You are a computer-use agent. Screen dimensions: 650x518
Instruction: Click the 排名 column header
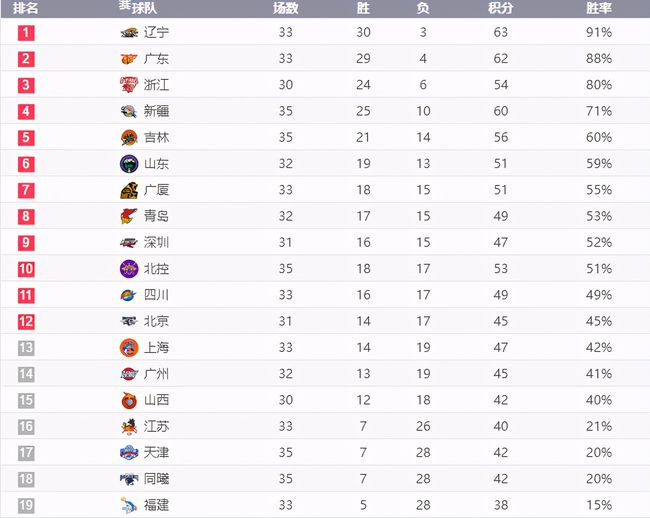coord(26,8)
